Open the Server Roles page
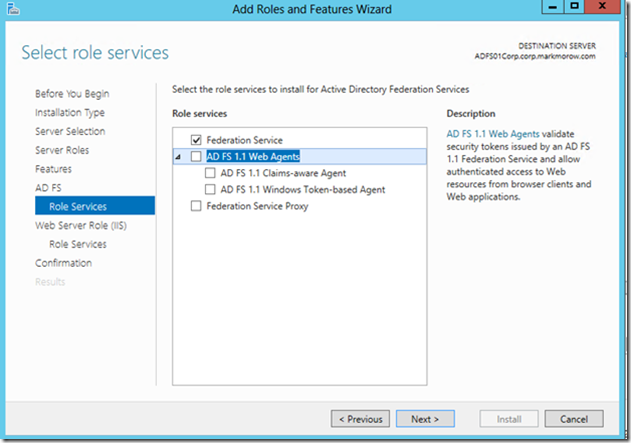631x443 pixels. pos(62,150)
